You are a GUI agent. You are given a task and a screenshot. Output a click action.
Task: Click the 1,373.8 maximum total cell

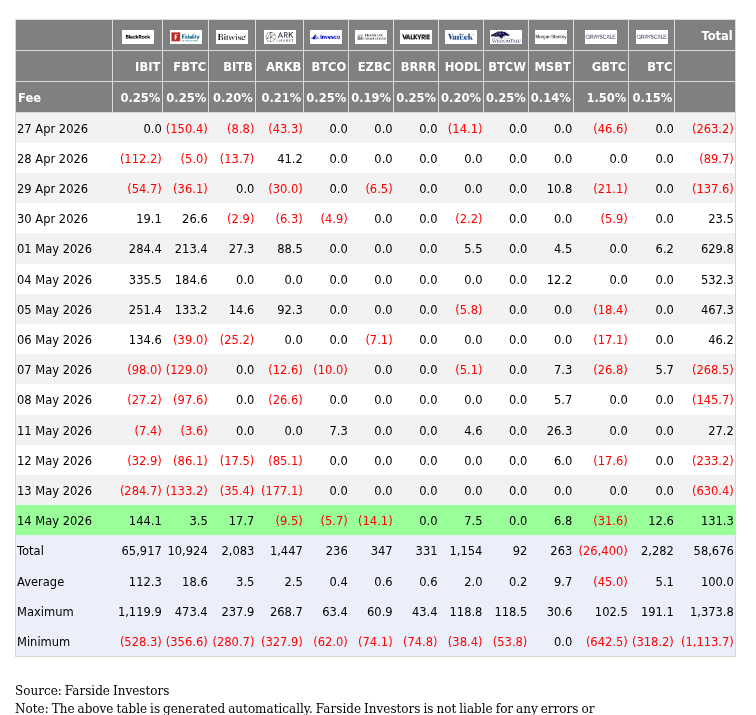point(712,612)
